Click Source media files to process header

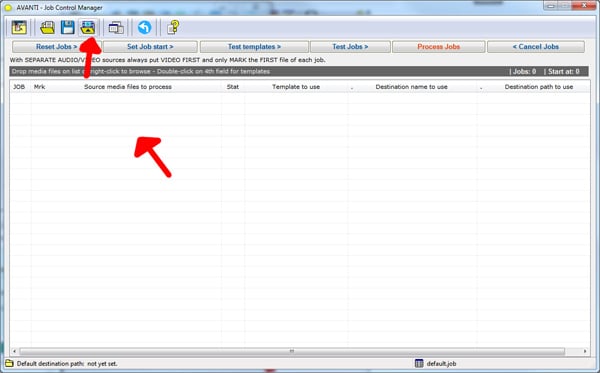128,87
